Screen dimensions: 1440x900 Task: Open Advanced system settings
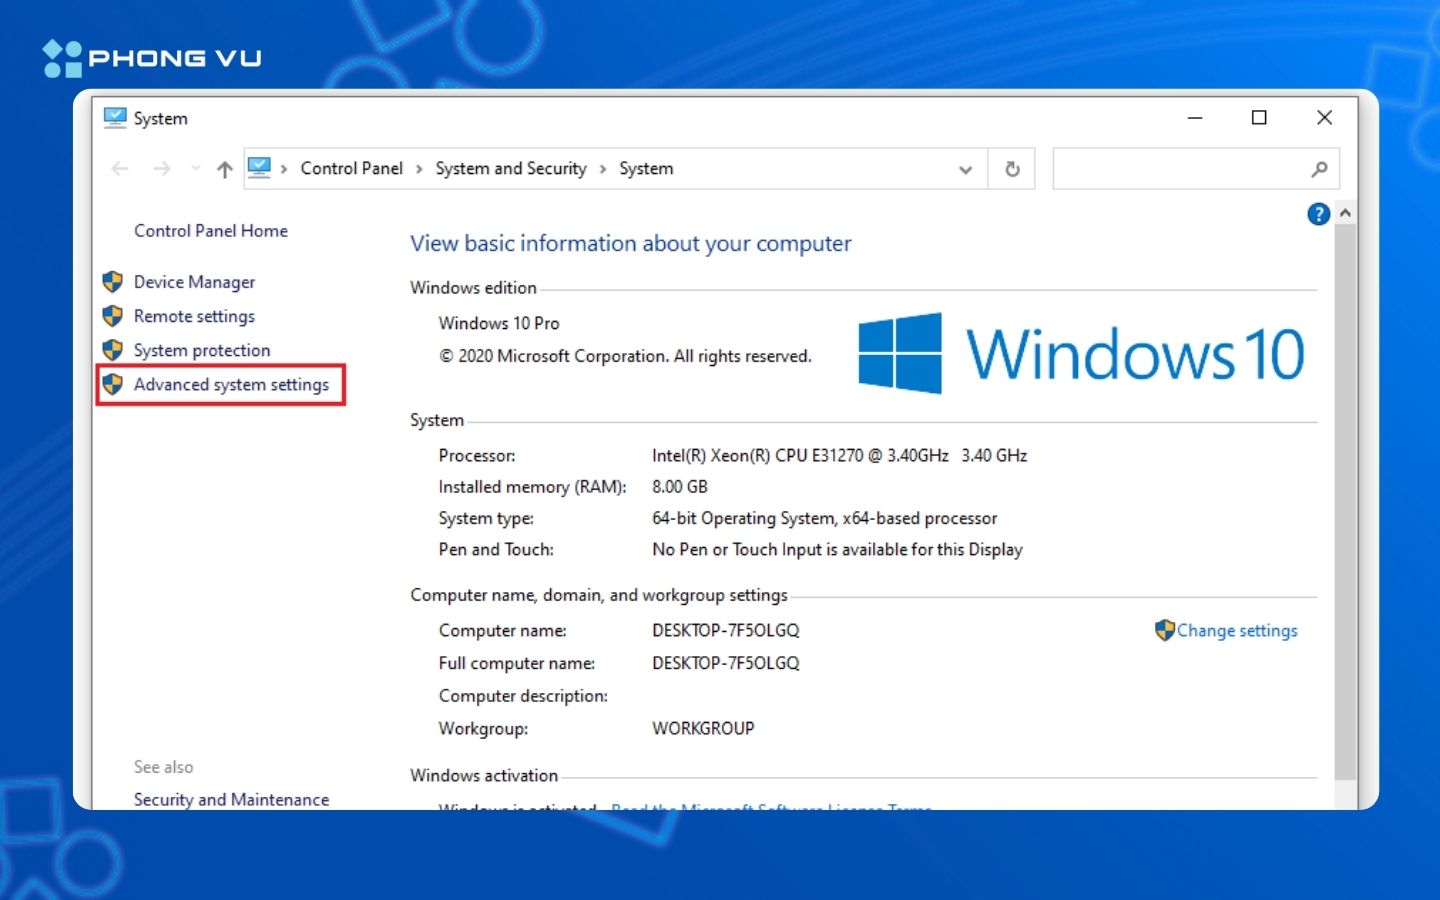pyautogui.click(x=231, y=384)
